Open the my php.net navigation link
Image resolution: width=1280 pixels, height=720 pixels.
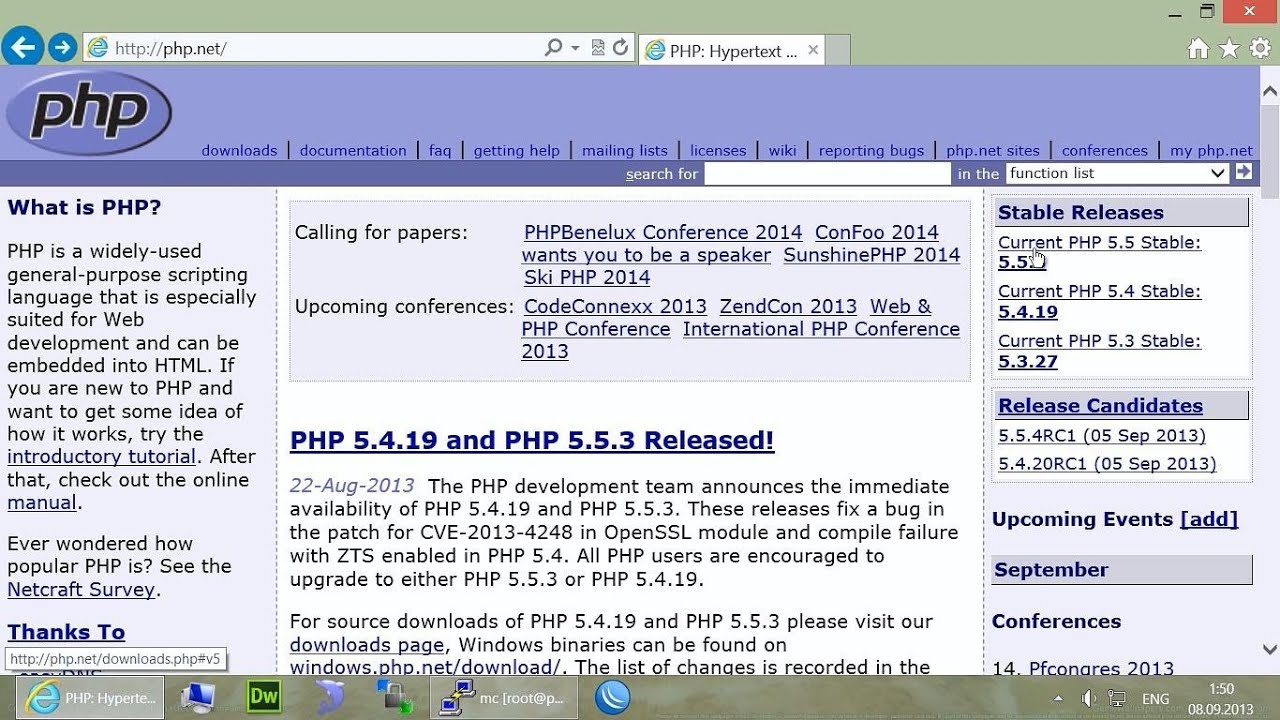pyautogui.click(x=1211, y=151)
